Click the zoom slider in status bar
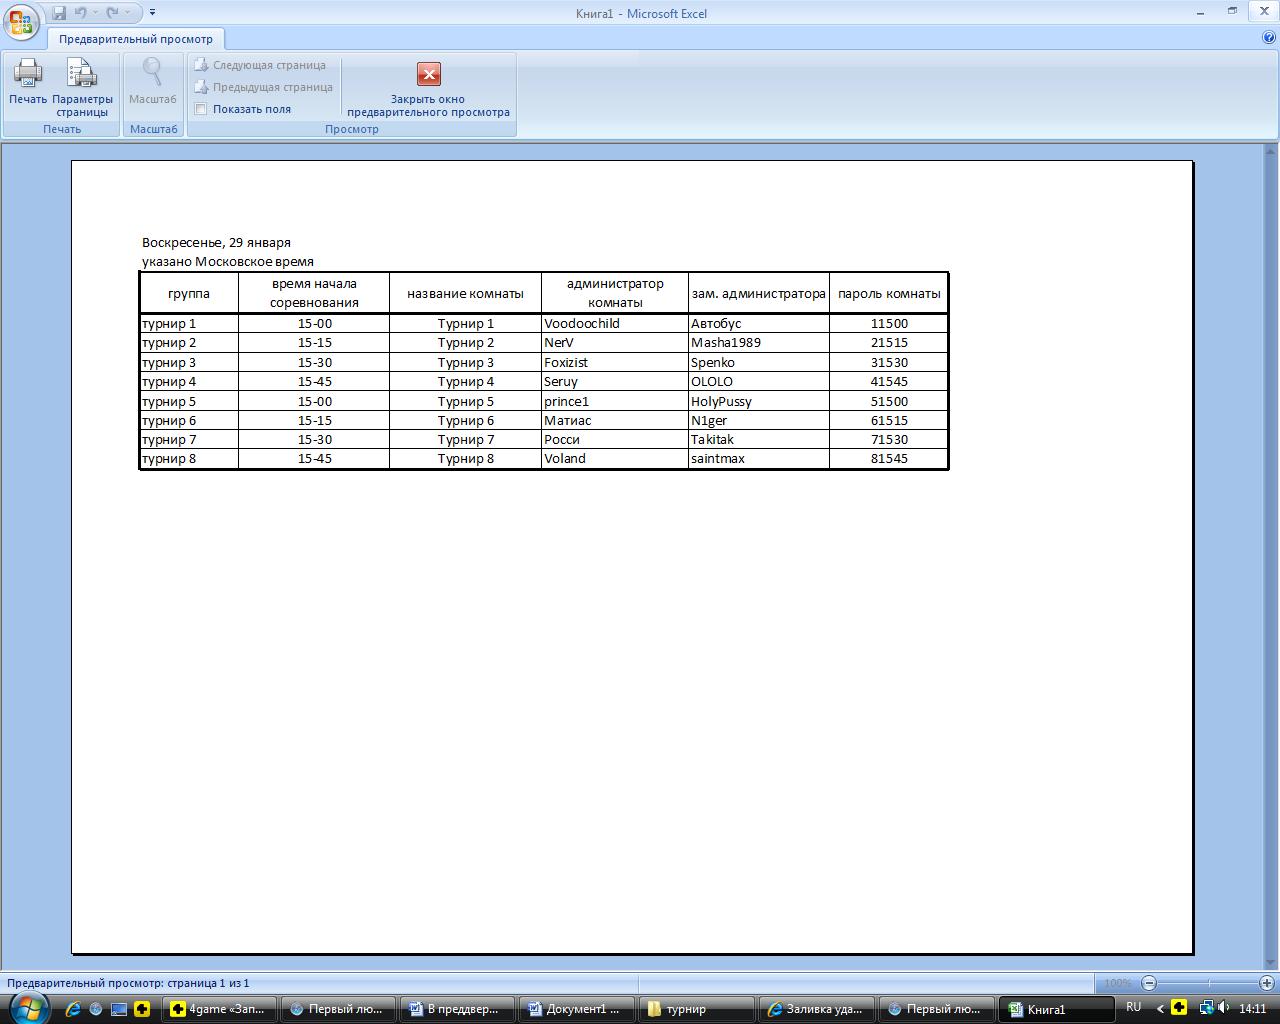 tap(1208, 983)
